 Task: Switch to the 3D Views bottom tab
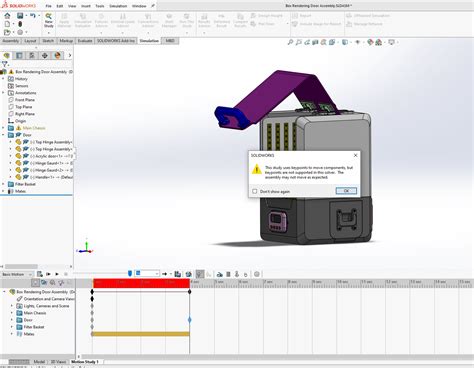(58, 362)
